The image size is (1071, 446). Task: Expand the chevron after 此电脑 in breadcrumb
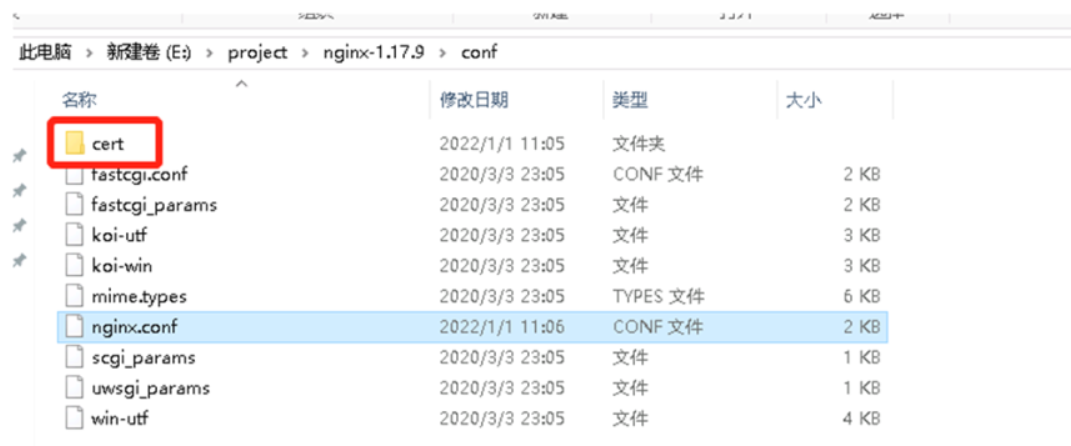89,53
